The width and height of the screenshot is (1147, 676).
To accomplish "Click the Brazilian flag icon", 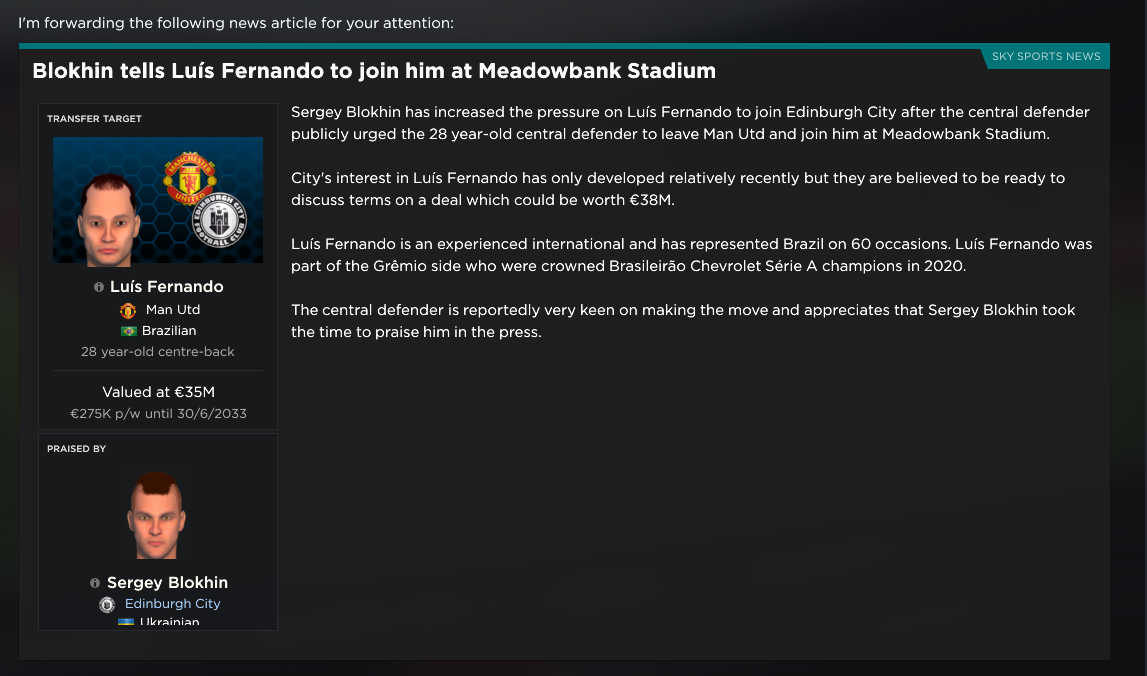I will point(129,331).
